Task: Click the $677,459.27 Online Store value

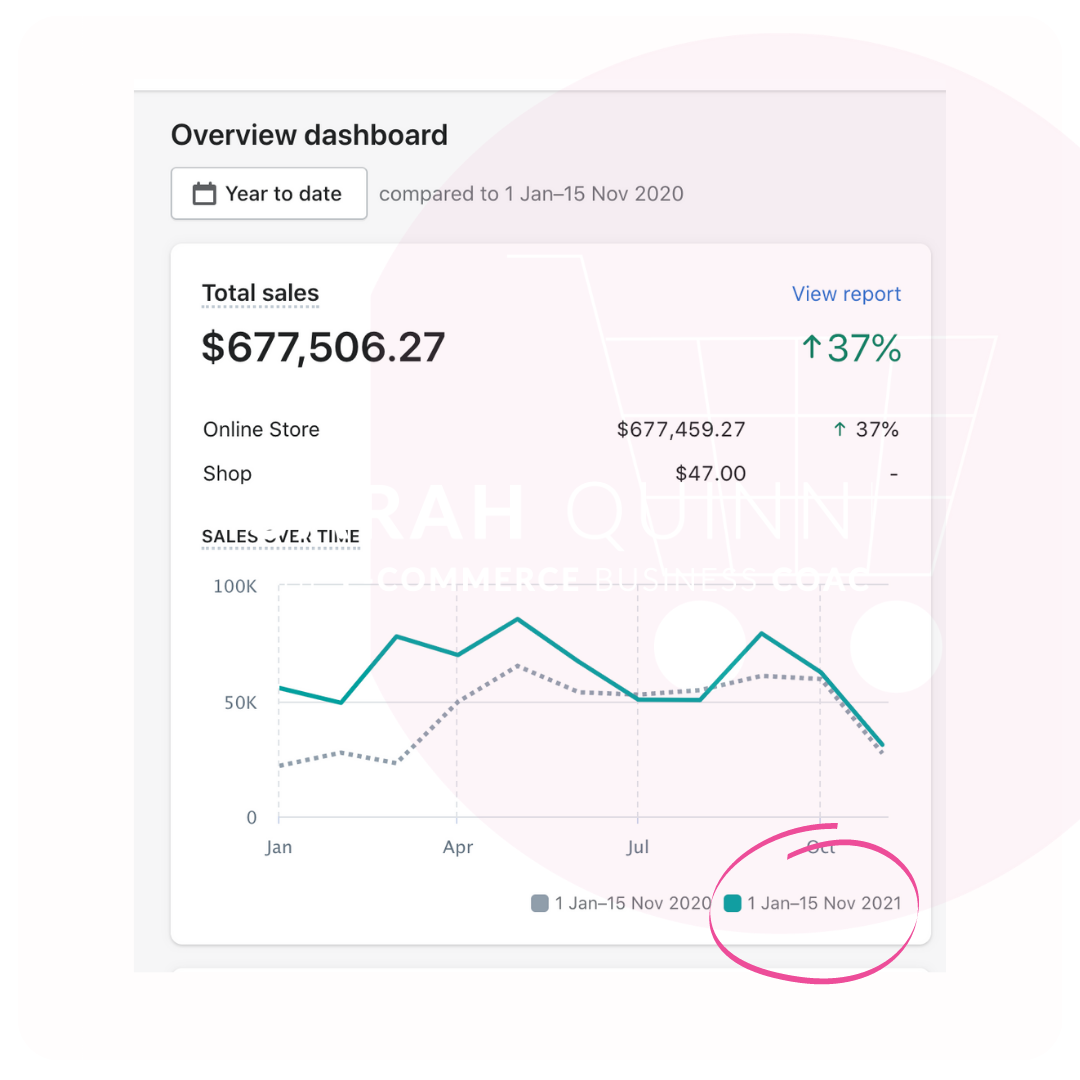Action: tap(681, 430)
